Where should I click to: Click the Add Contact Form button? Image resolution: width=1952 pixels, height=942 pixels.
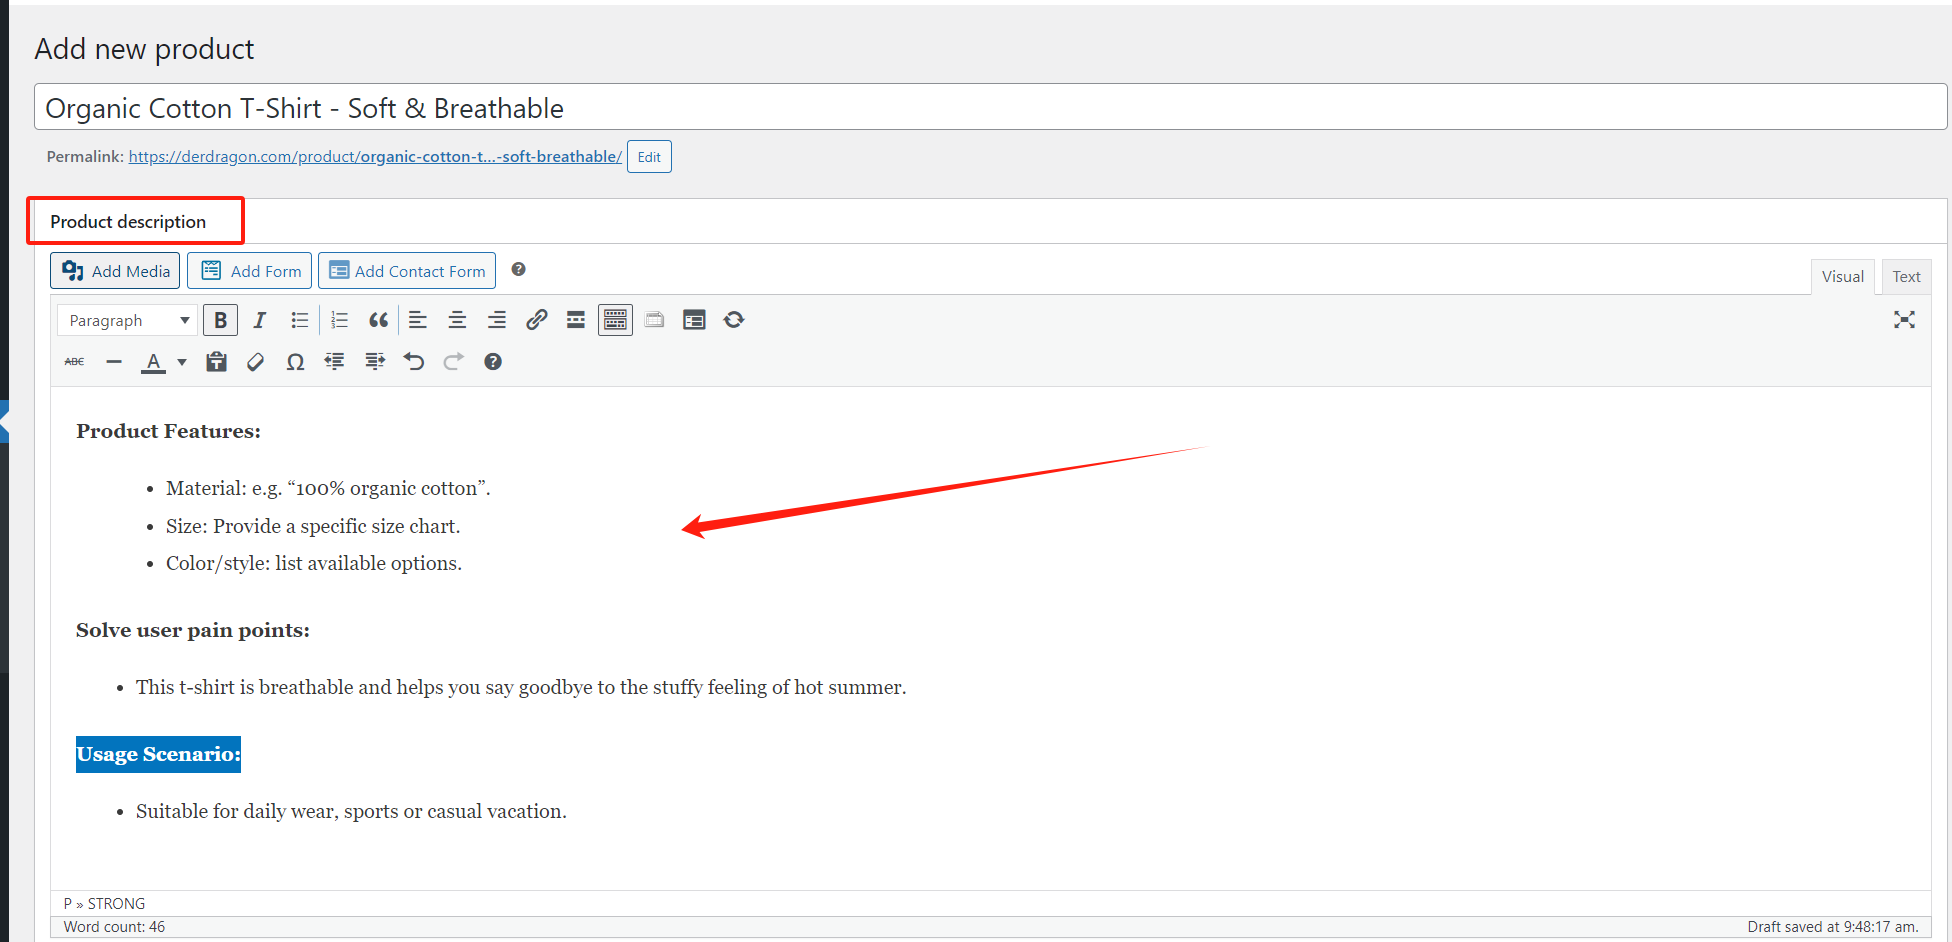[407, 271]
